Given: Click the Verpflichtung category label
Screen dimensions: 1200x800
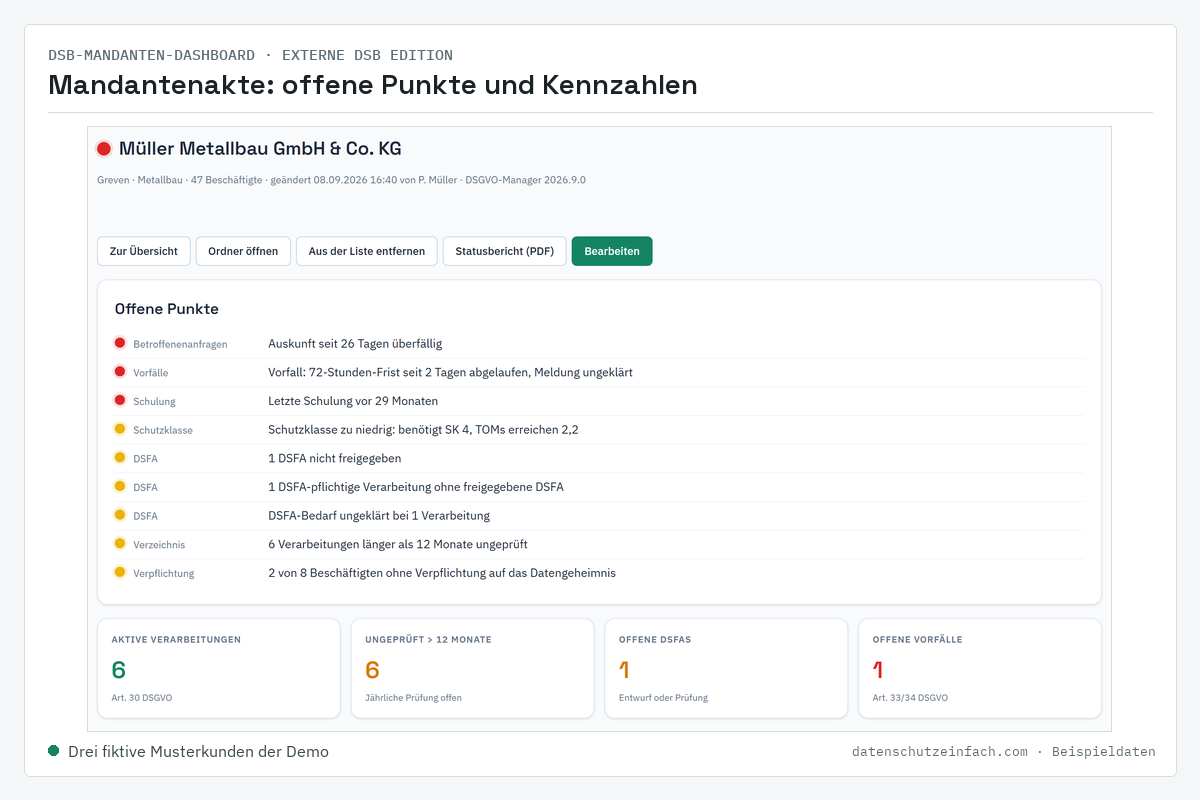Looking at the screenshot, I should tap(164, 574).
